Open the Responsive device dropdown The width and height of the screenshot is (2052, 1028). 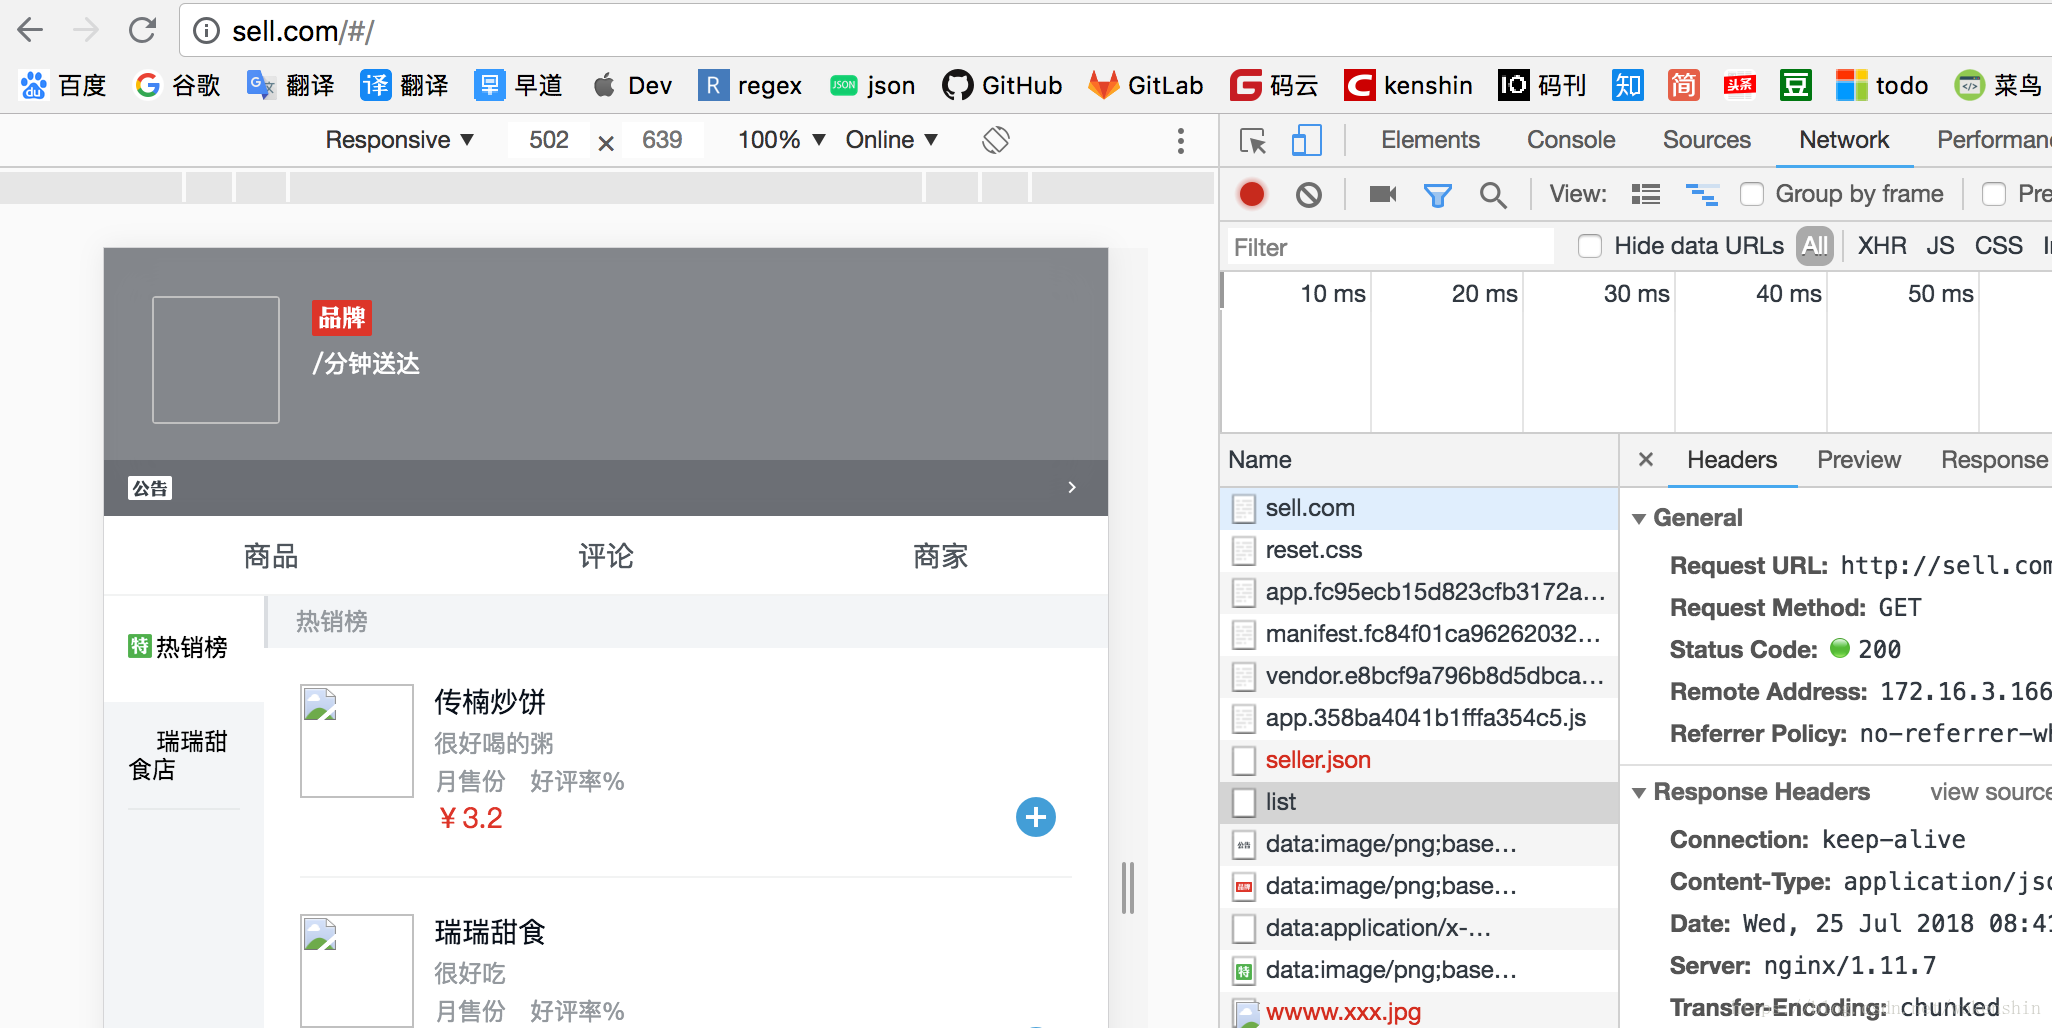(x=399, y=140)
